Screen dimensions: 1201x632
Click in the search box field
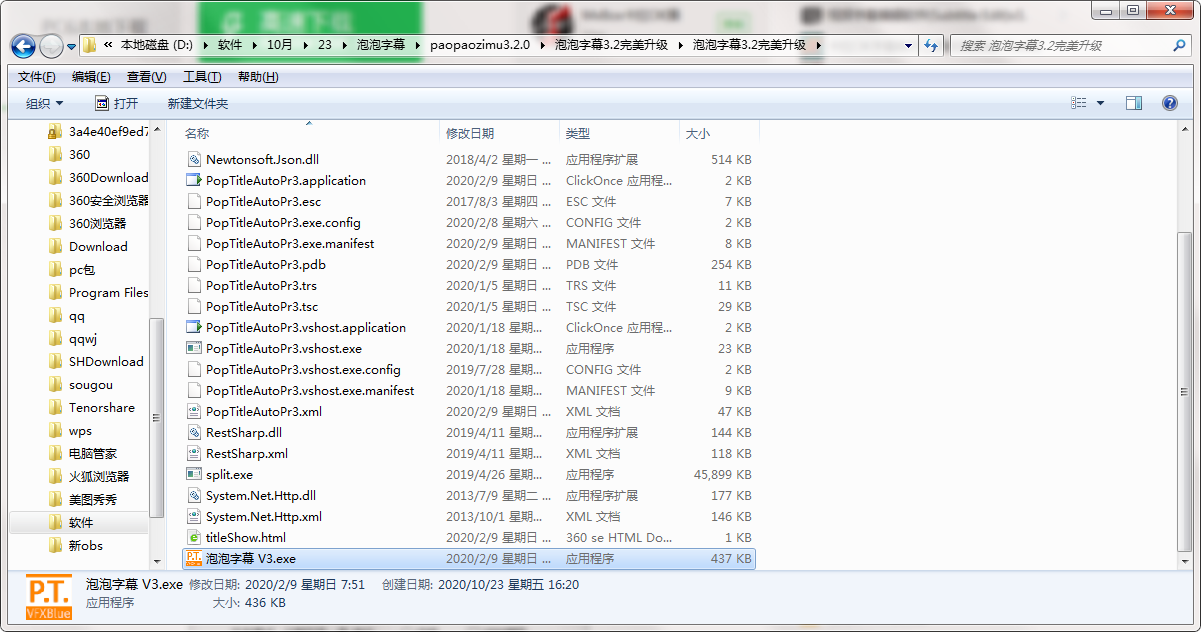[1060, 46]
